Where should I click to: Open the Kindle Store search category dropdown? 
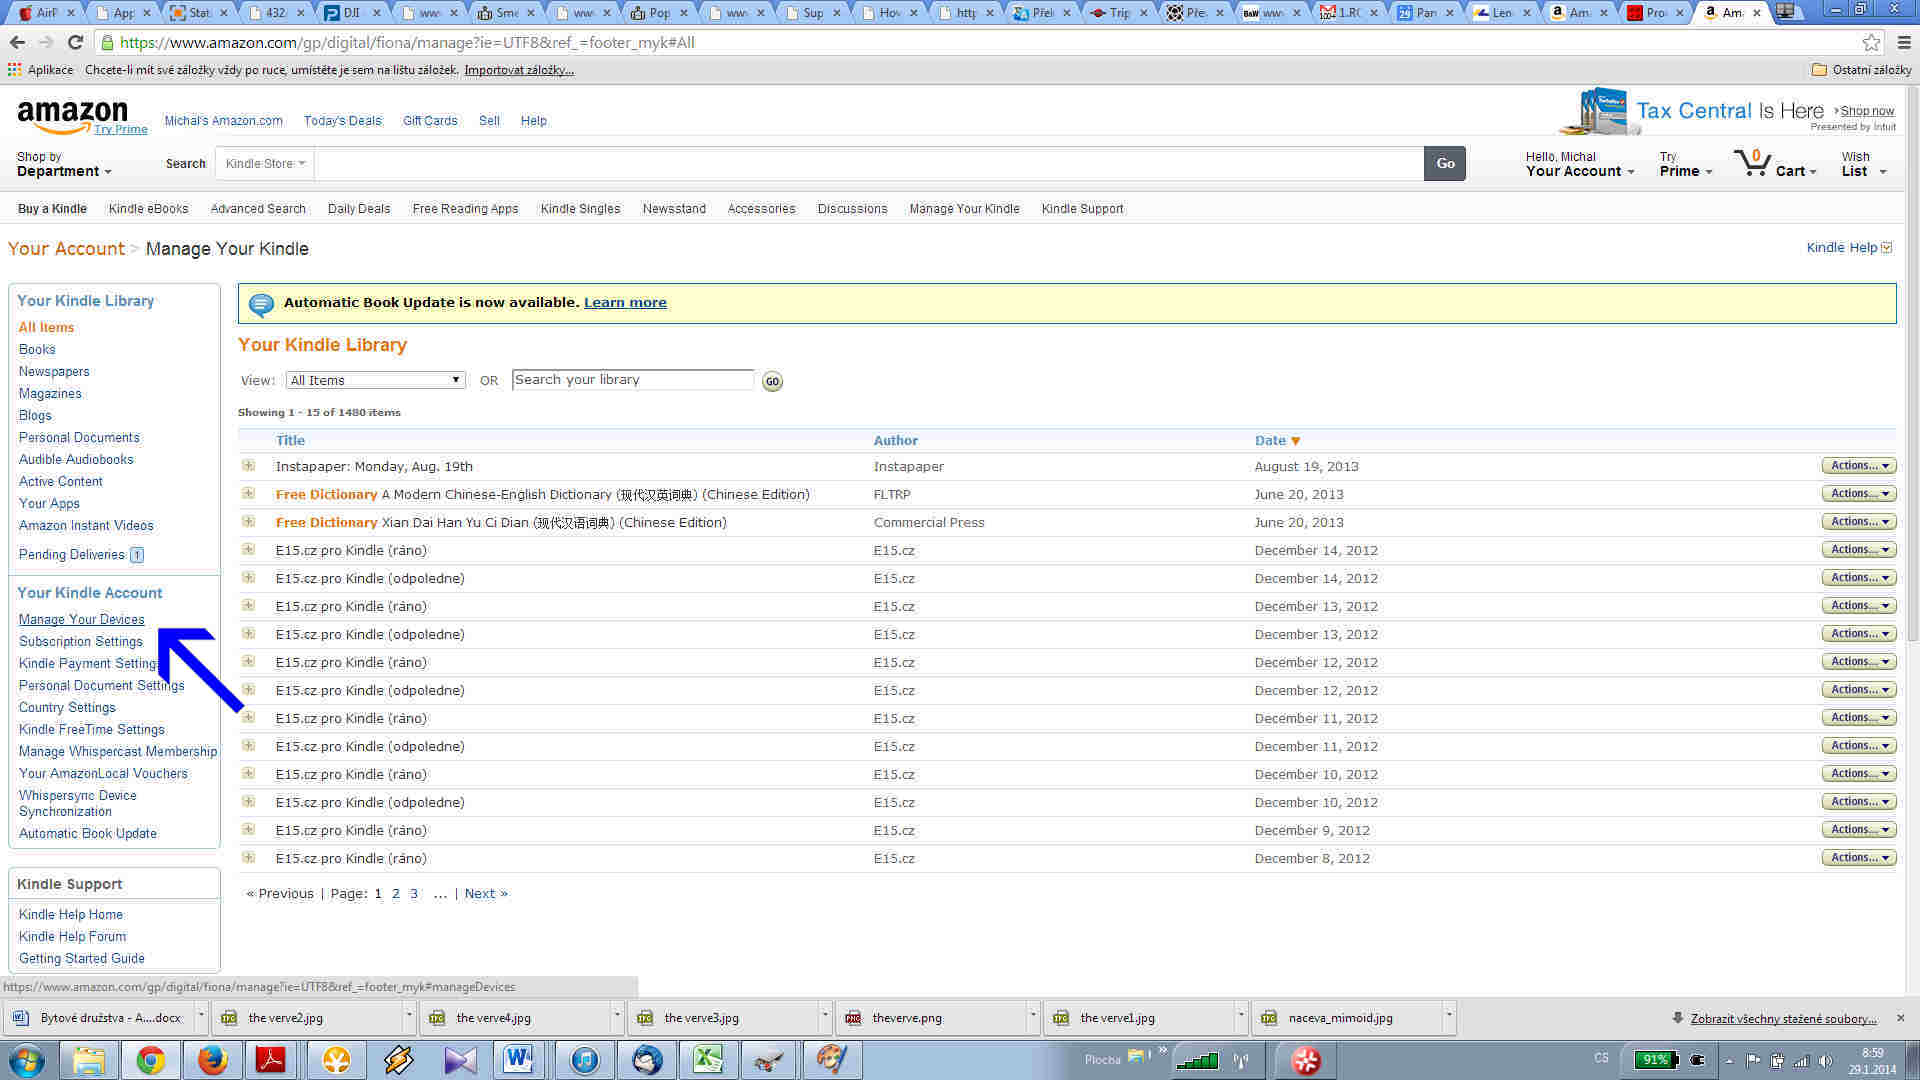(x=265, y=163)
